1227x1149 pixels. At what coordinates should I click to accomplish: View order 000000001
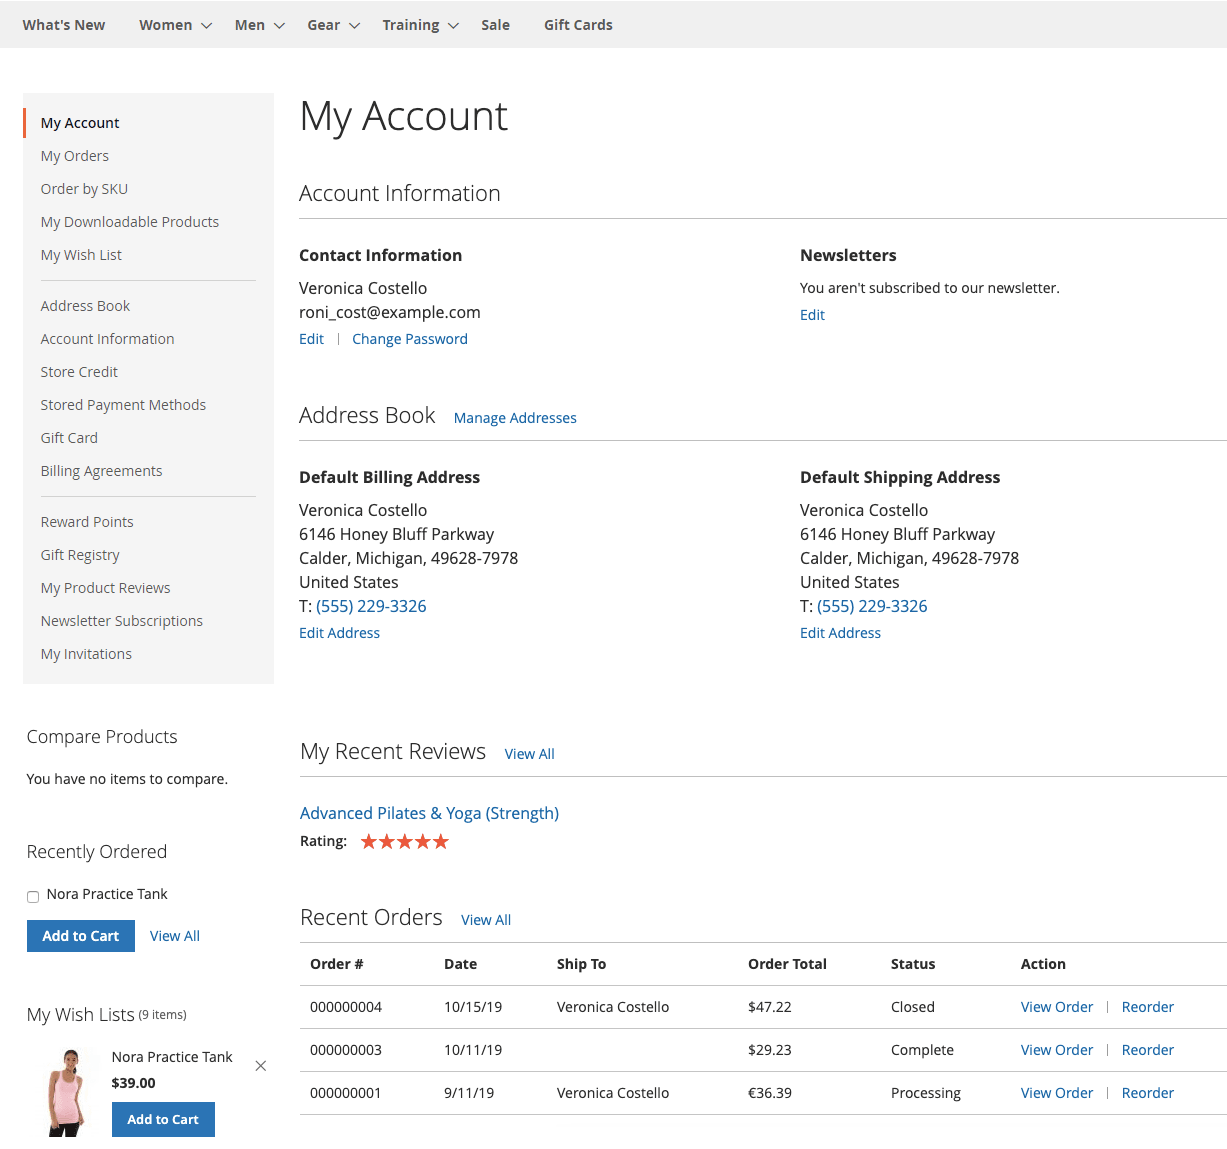coord(1057,1093)
